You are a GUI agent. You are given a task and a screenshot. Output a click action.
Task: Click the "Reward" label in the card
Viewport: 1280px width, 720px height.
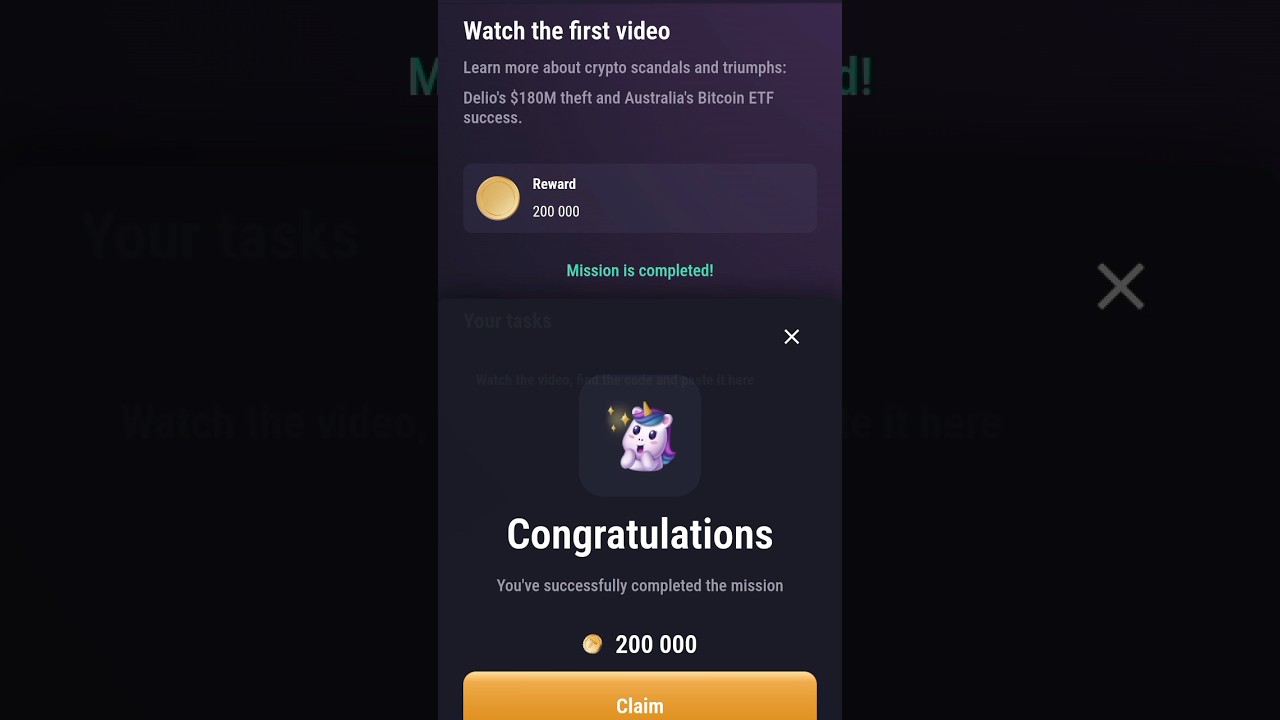point(554,184)
